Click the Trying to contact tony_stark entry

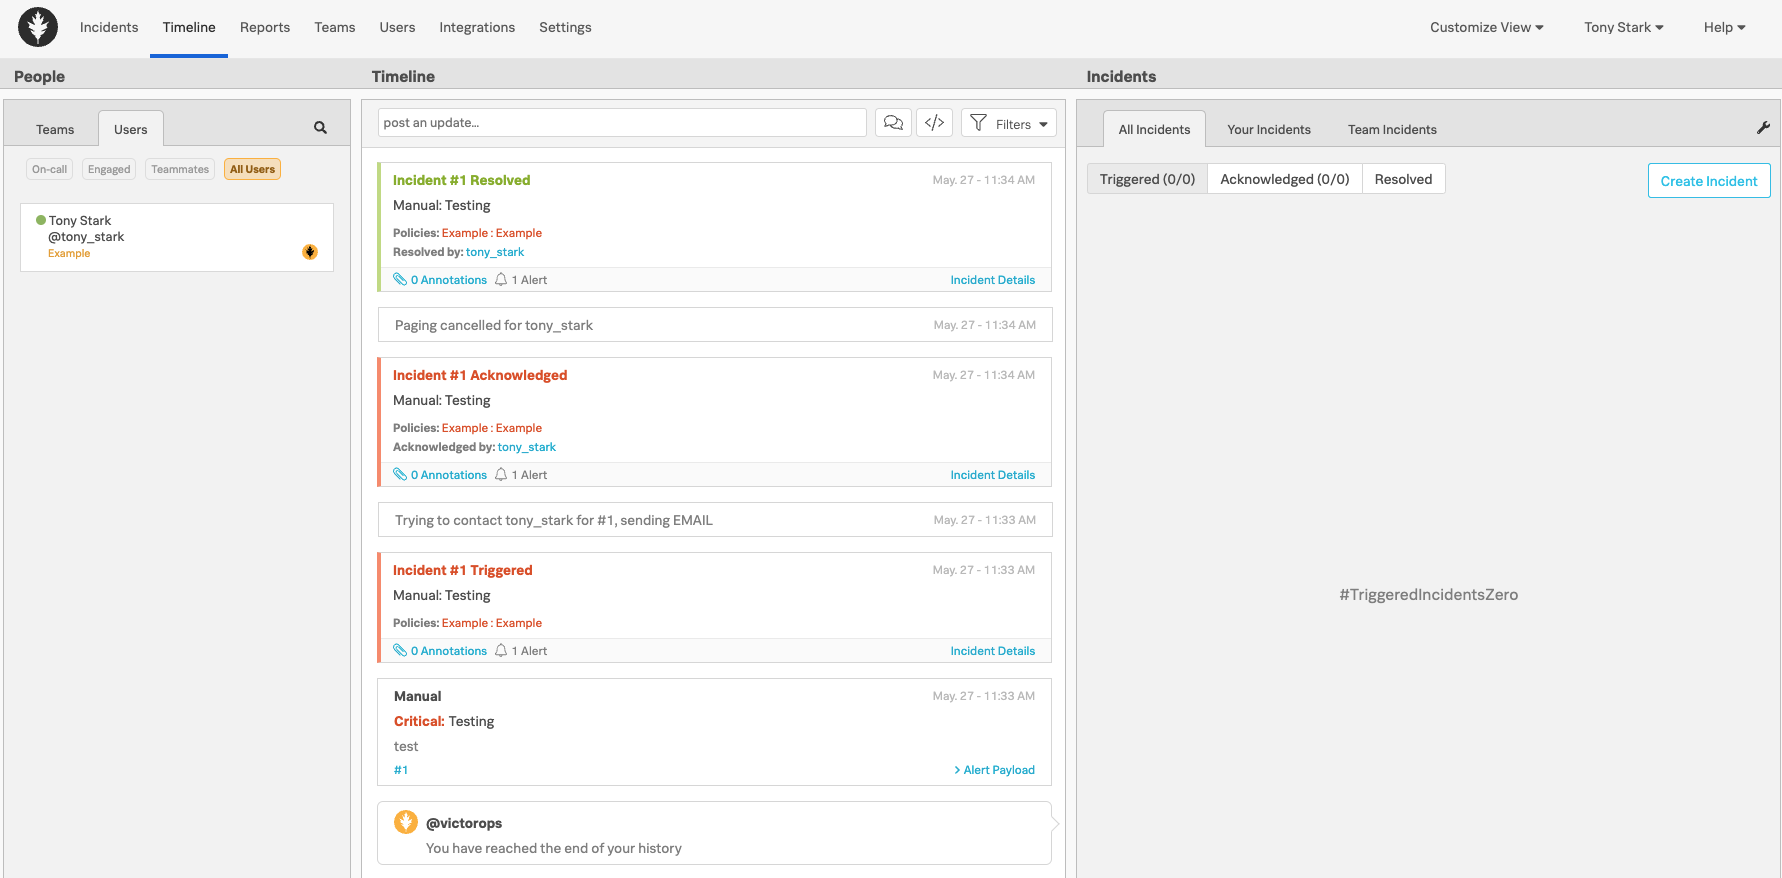click(715, 520)
